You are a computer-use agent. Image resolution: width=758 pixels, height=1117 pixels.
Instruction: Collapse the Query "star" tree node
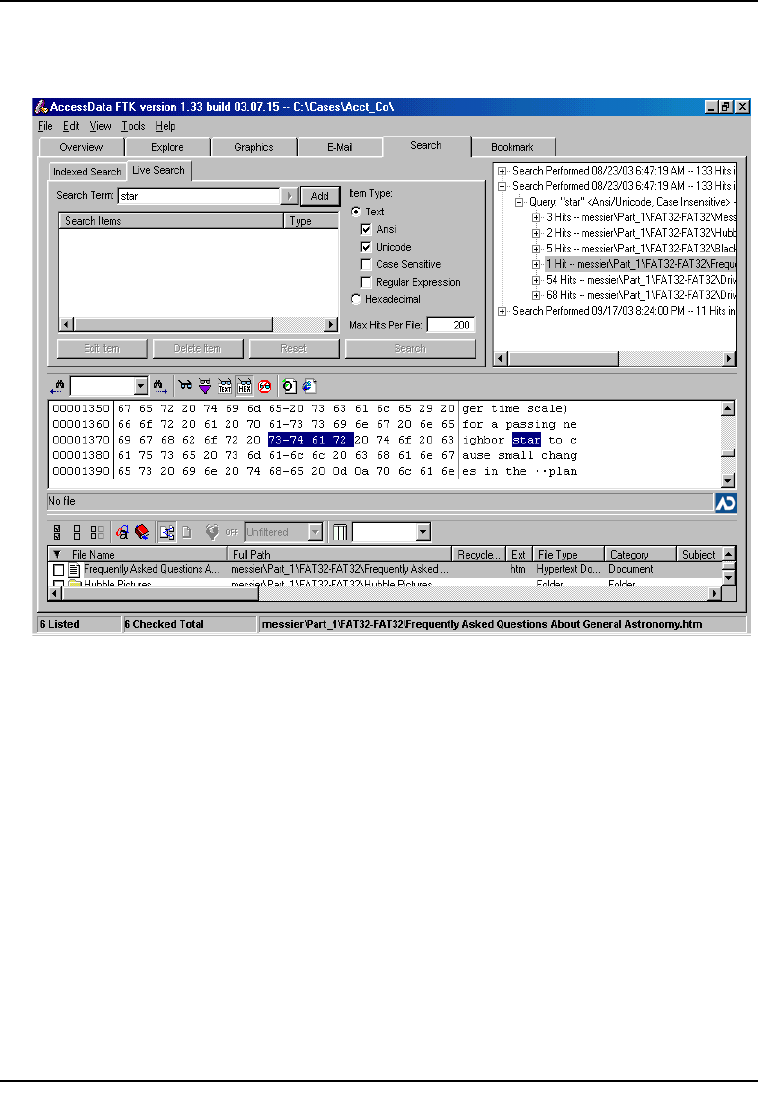pos(519,202)
